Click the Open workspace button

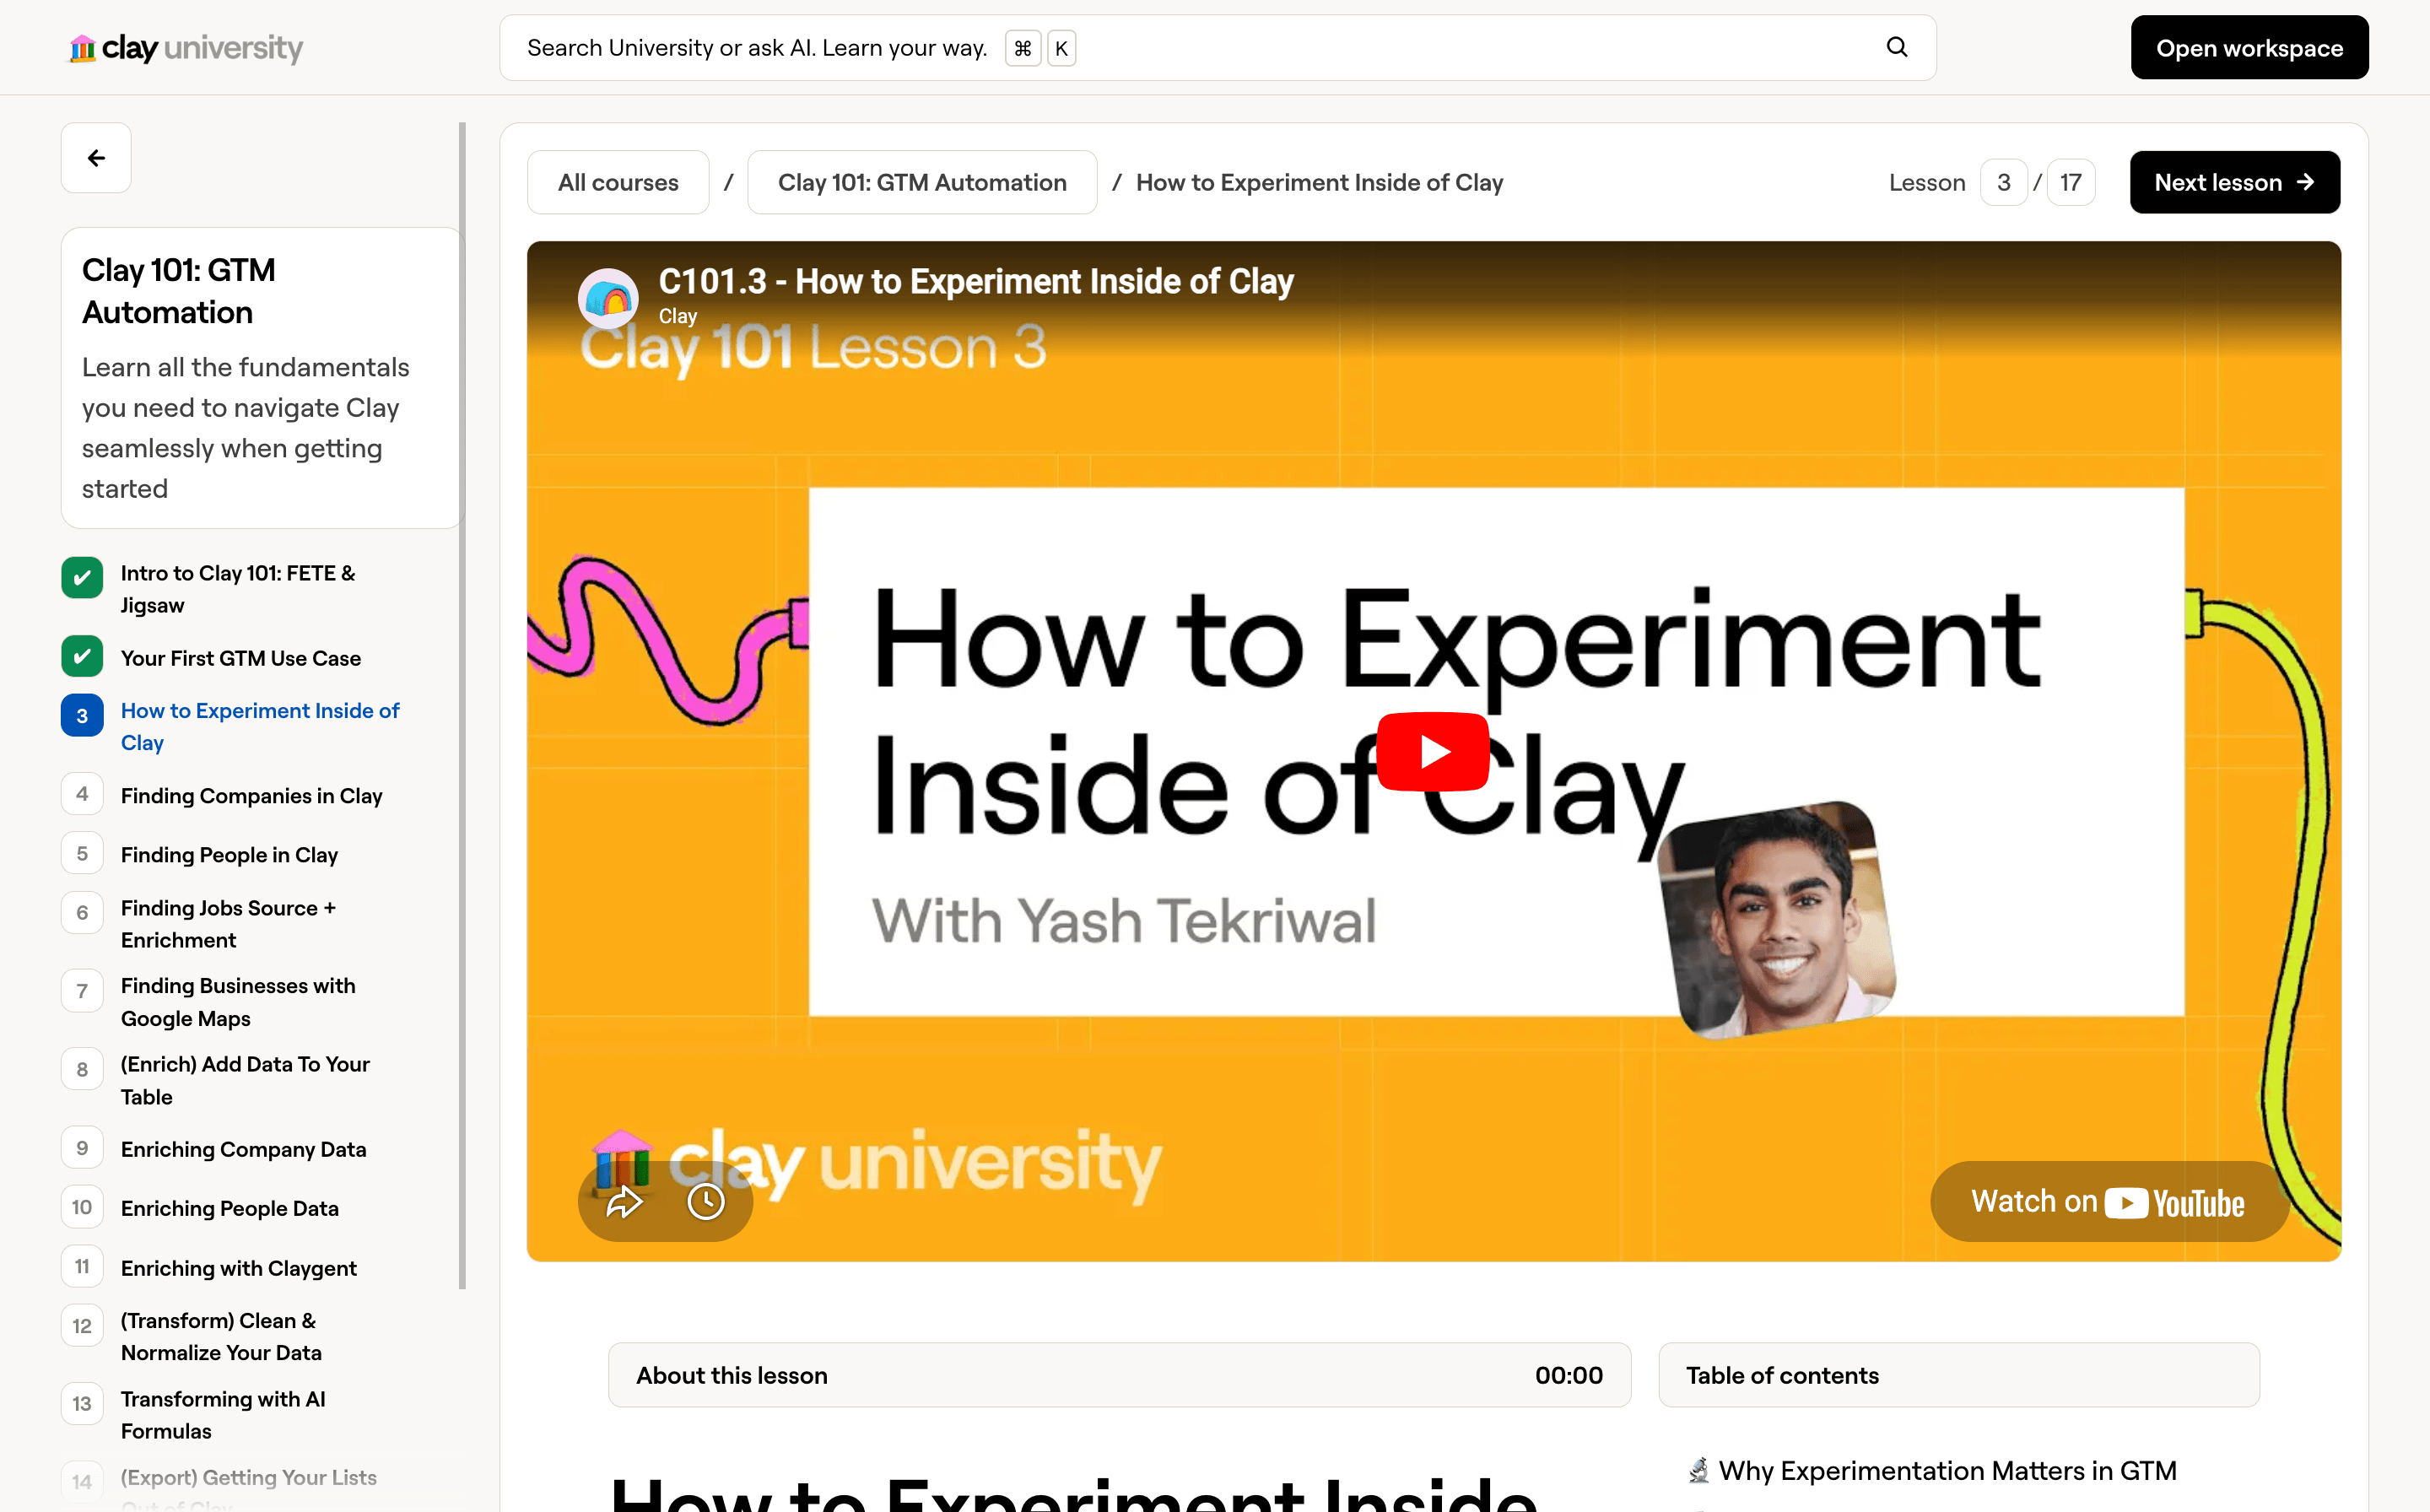tap(2249, 48)
